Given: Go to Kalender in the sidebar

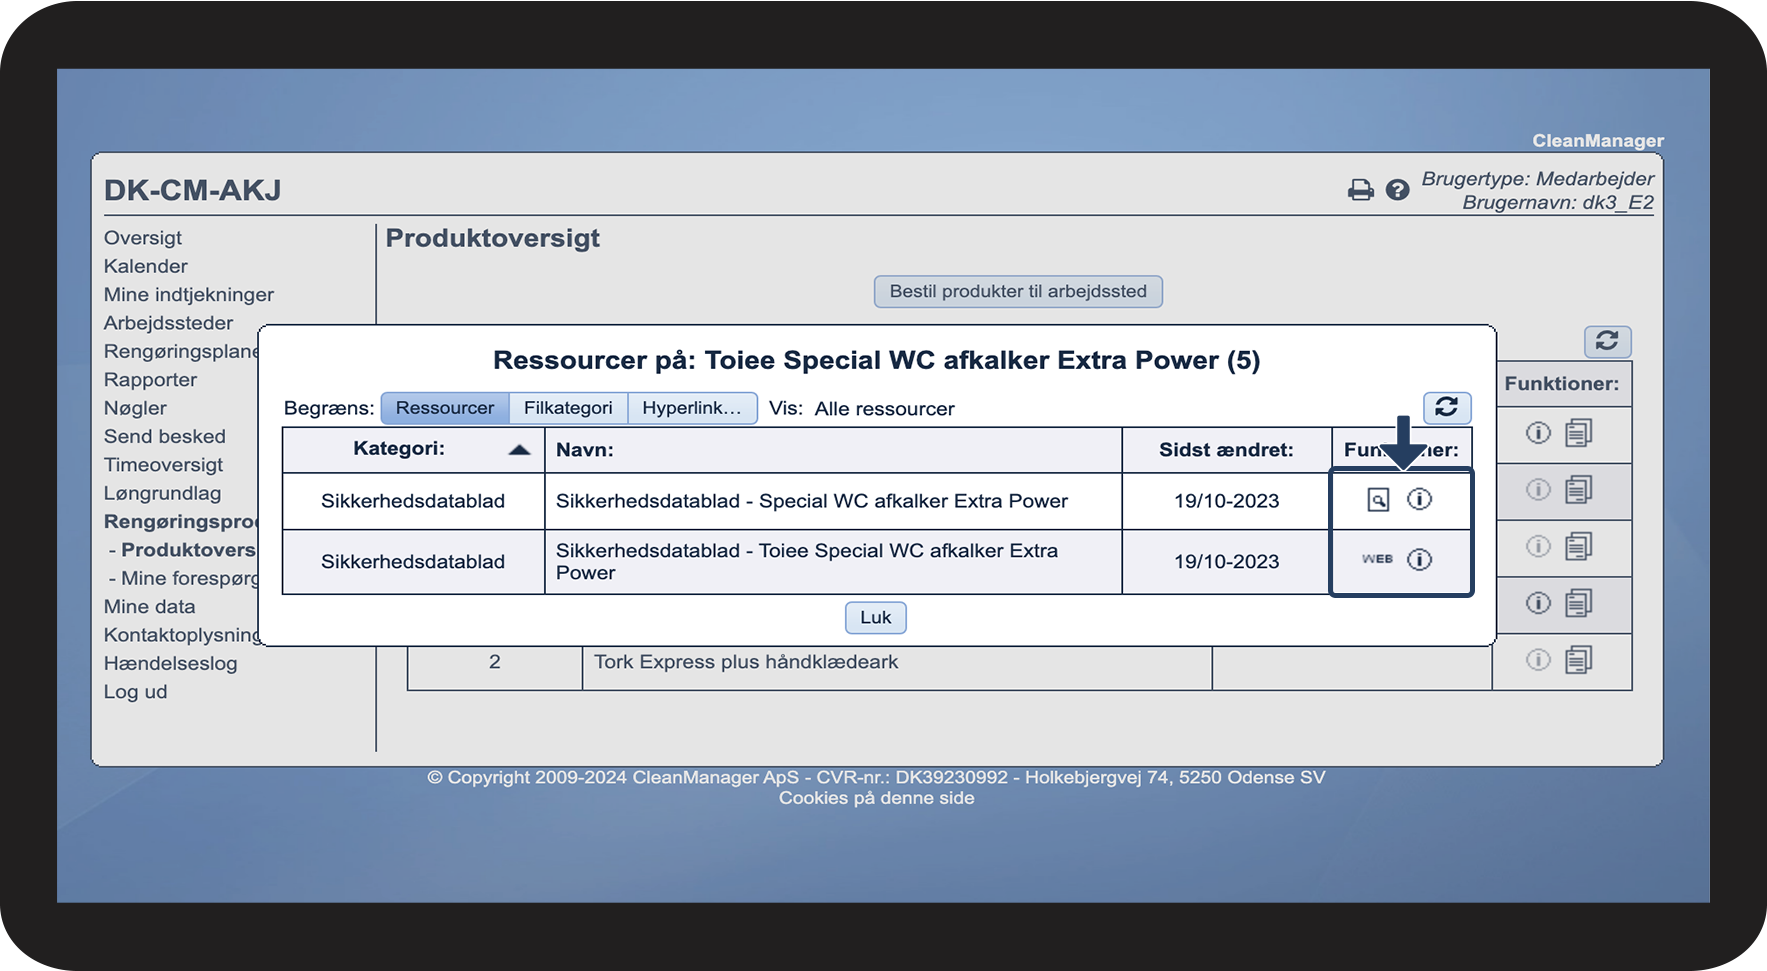Looking at the screenshot, I should [x=146, y=266].
